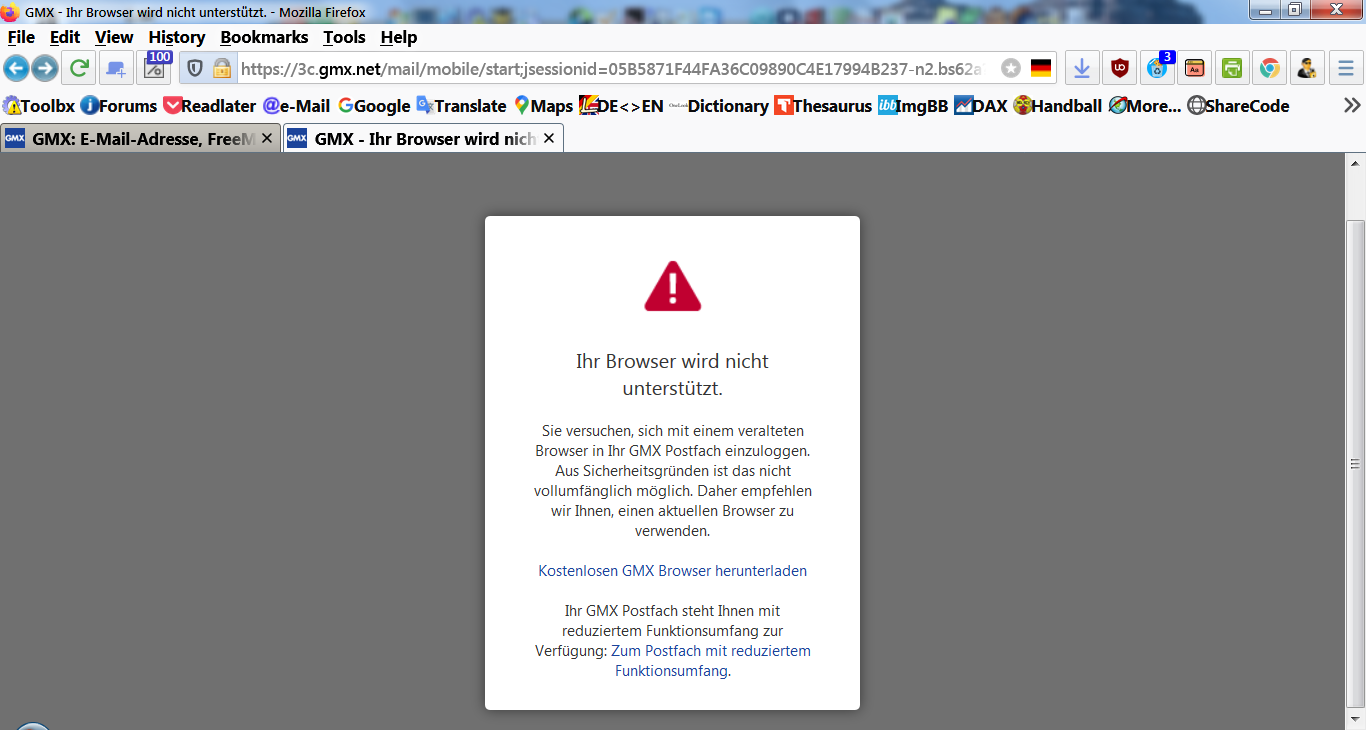Open the uBlock Origin extension

pyautogui.click(x=1120, y=68)
